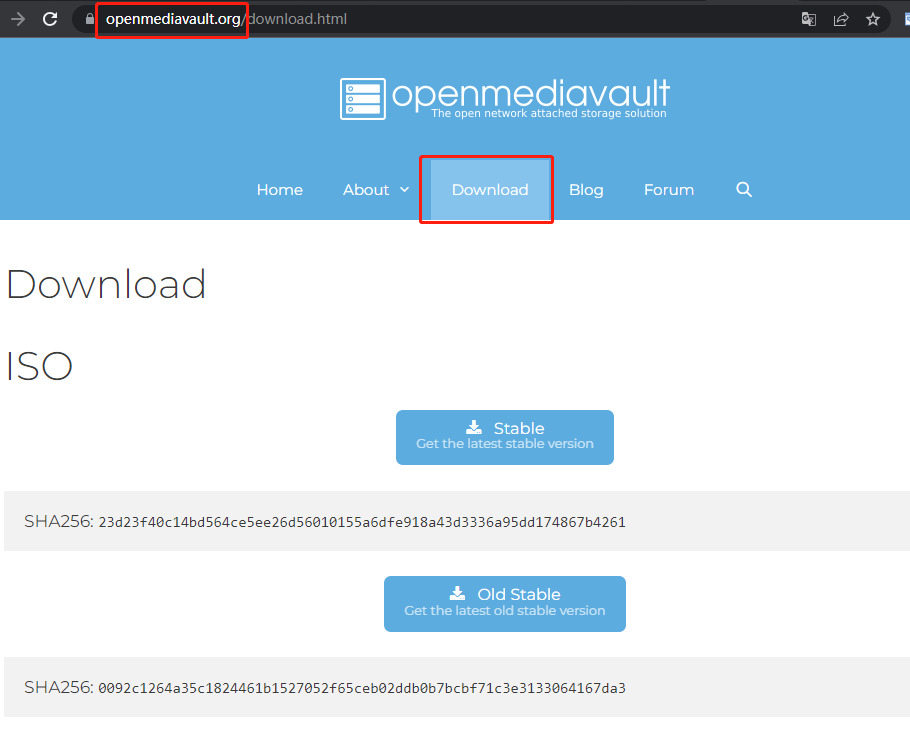
Task: Click the download icon inside the Stable button
Action: [x=477, y=427]
